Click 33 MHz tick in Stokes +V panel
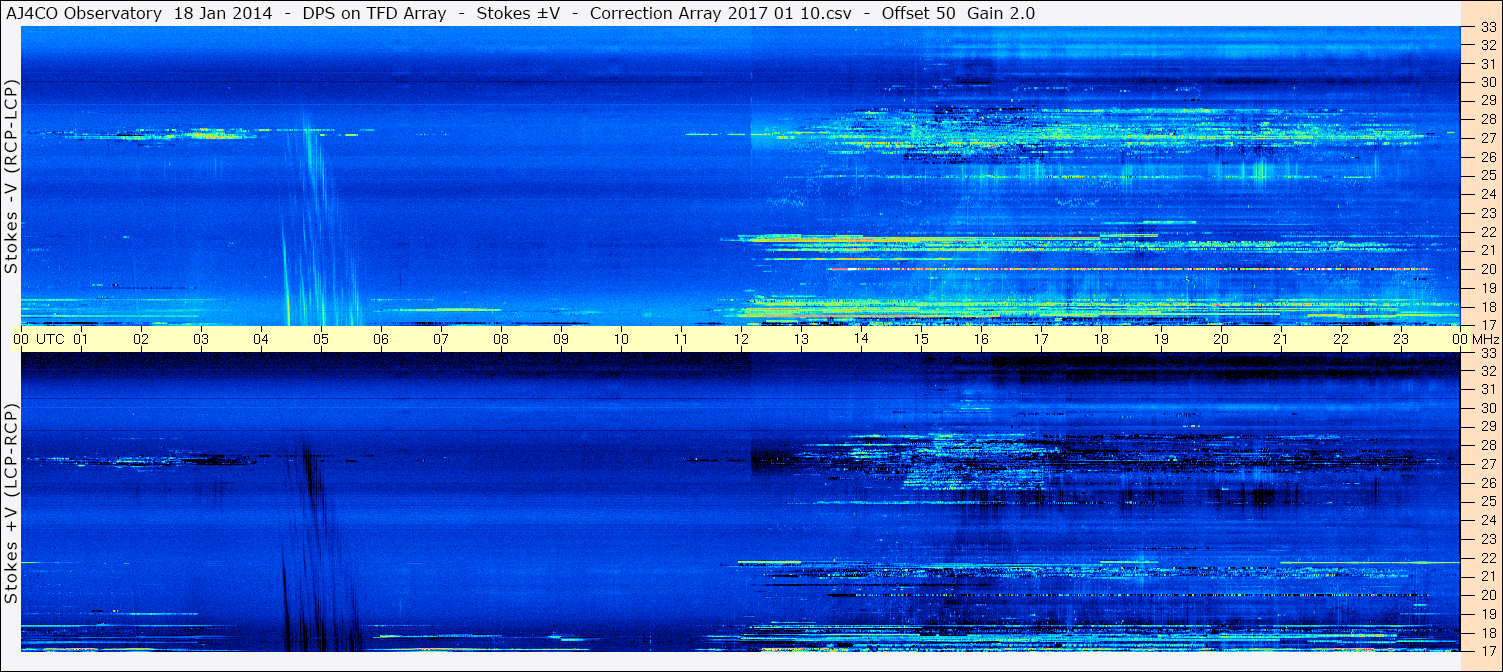1503x672 pixels. tap(1488, 352)
